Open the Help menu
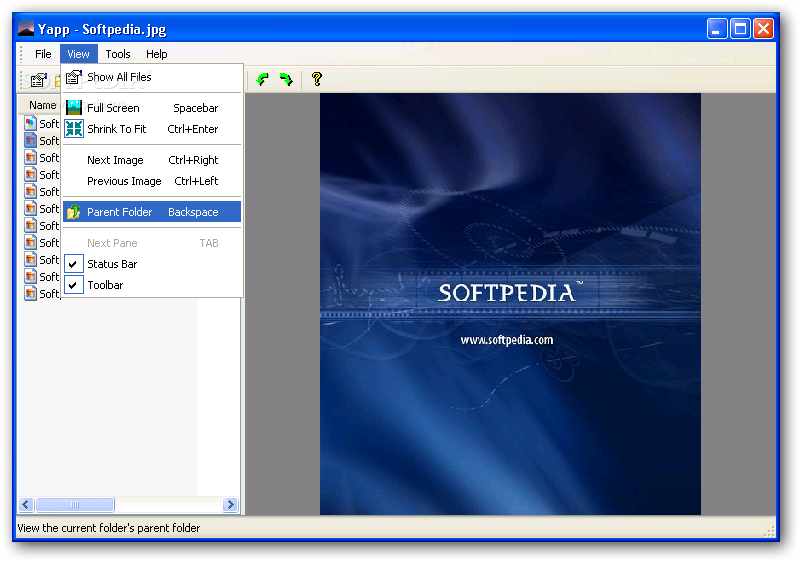The height and width of the screenshot is (562, 800). coord(157,54)
